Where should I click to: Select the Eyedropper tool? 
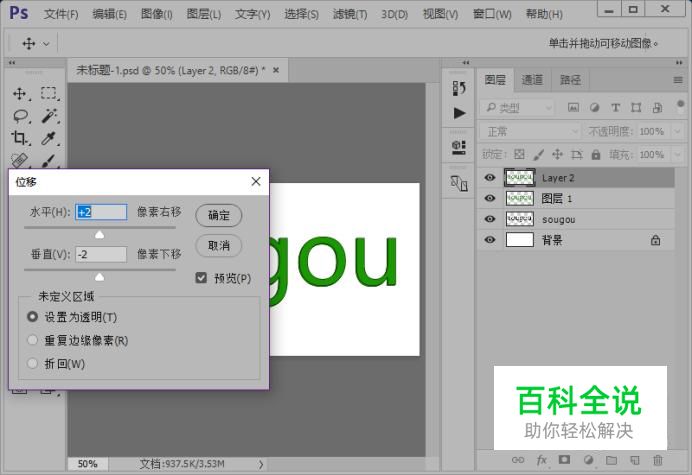(x=49, y=138)
